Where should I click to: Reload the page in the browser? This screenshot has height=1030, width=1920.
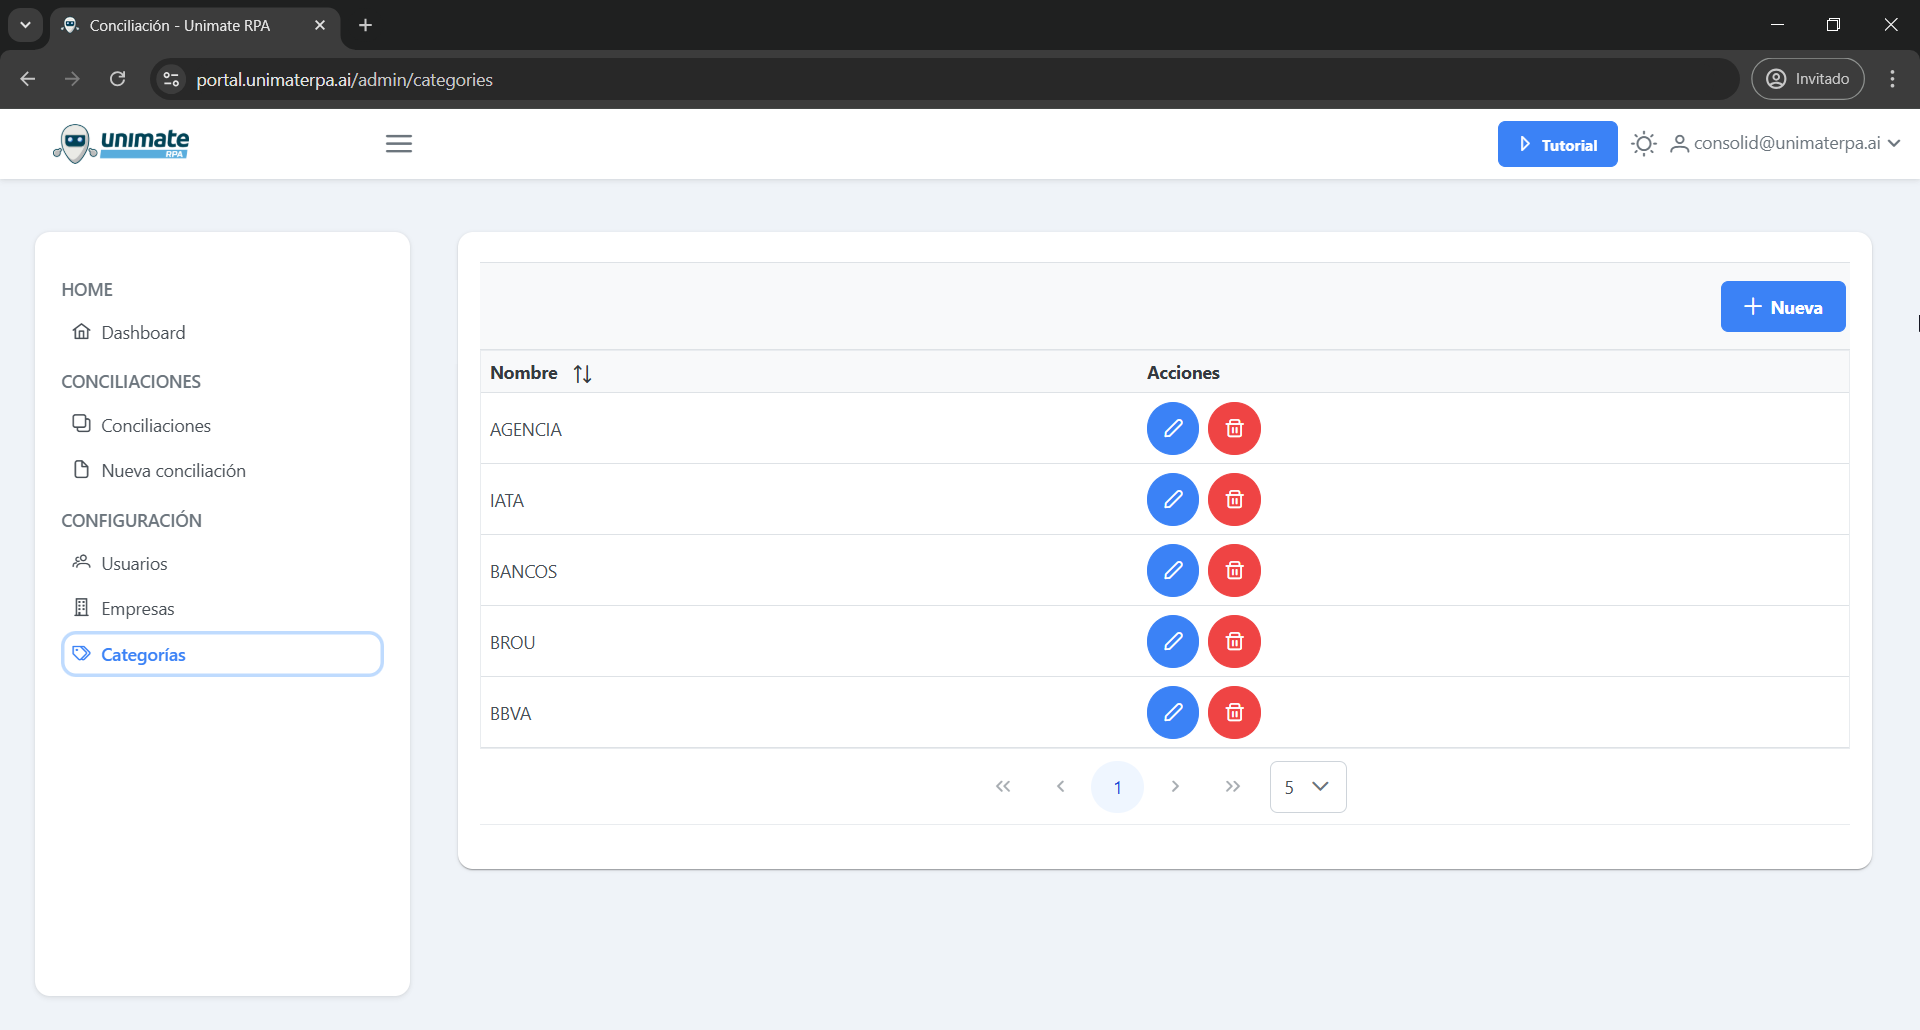[x=117, y=79]
